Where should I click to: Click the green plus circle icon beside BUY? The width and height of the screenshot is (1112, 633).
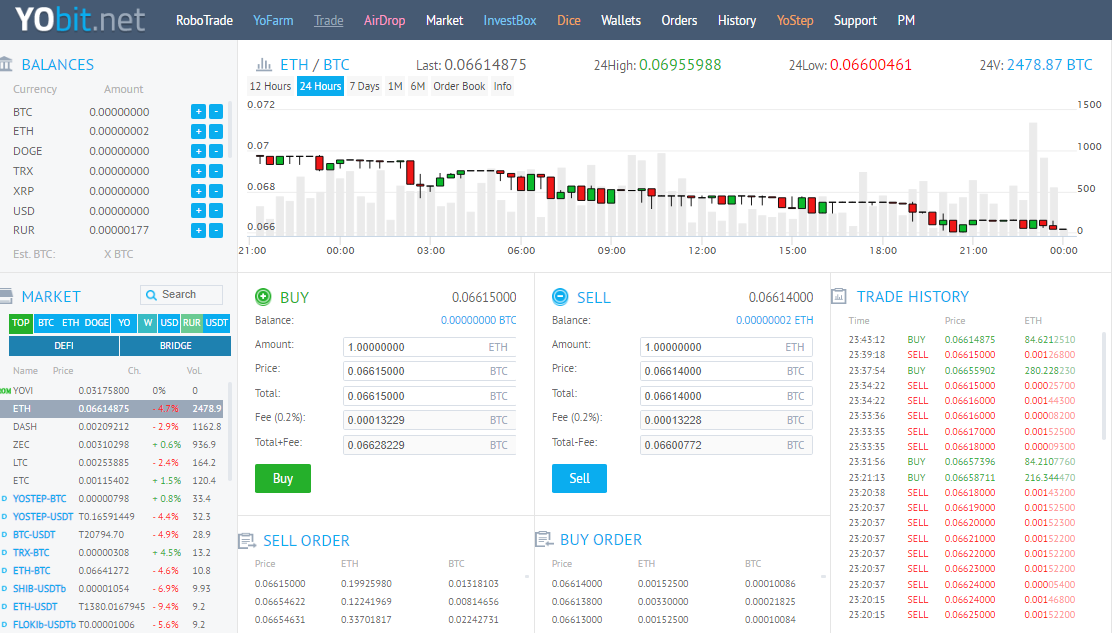coord(263,296)
